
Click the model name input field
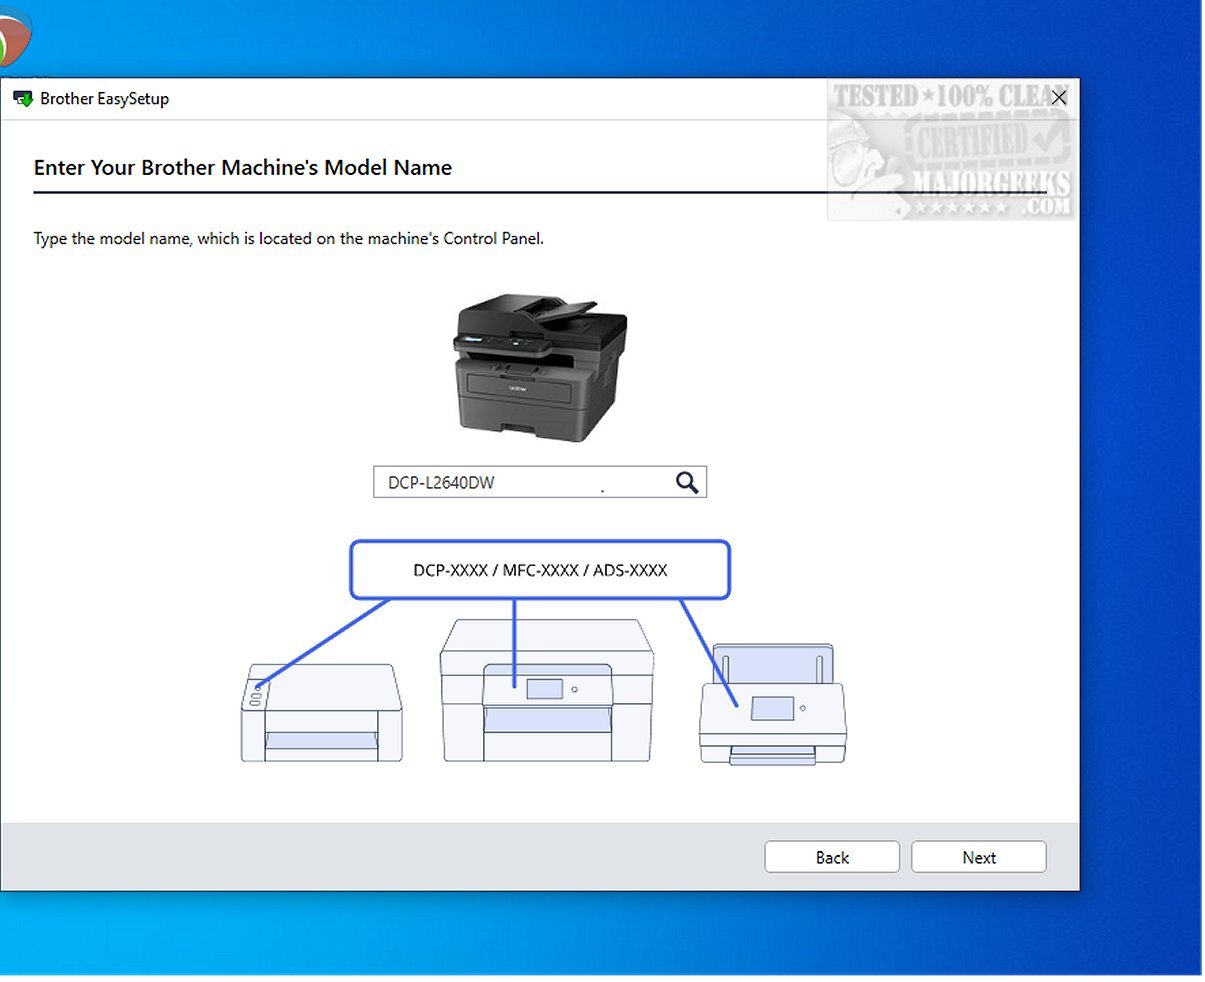pyautogui.click(x=540, y=482)
